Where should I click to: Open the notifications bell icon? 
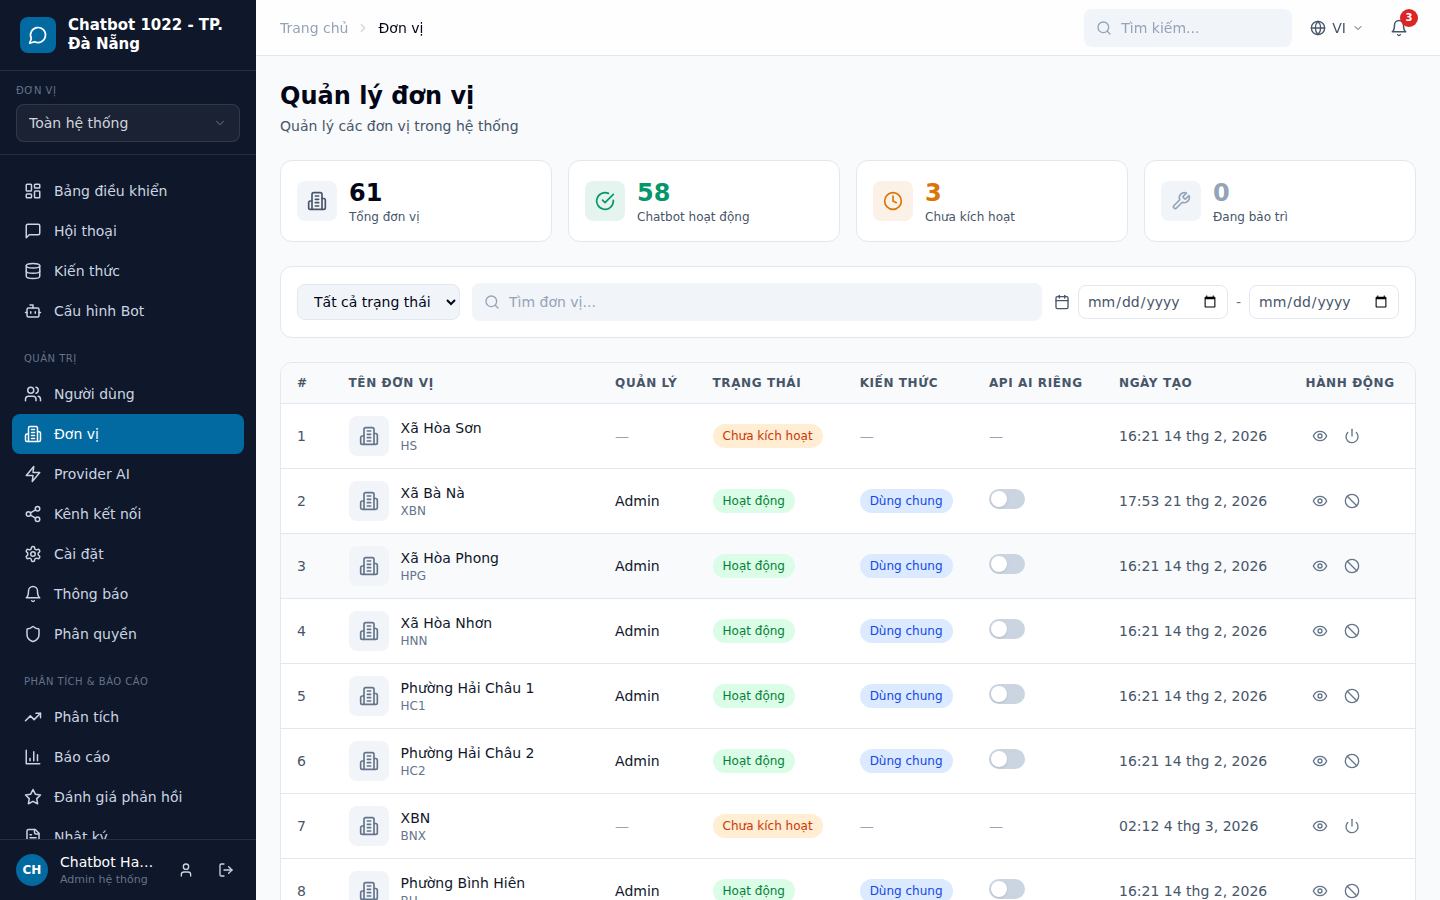pos(1399,28)
